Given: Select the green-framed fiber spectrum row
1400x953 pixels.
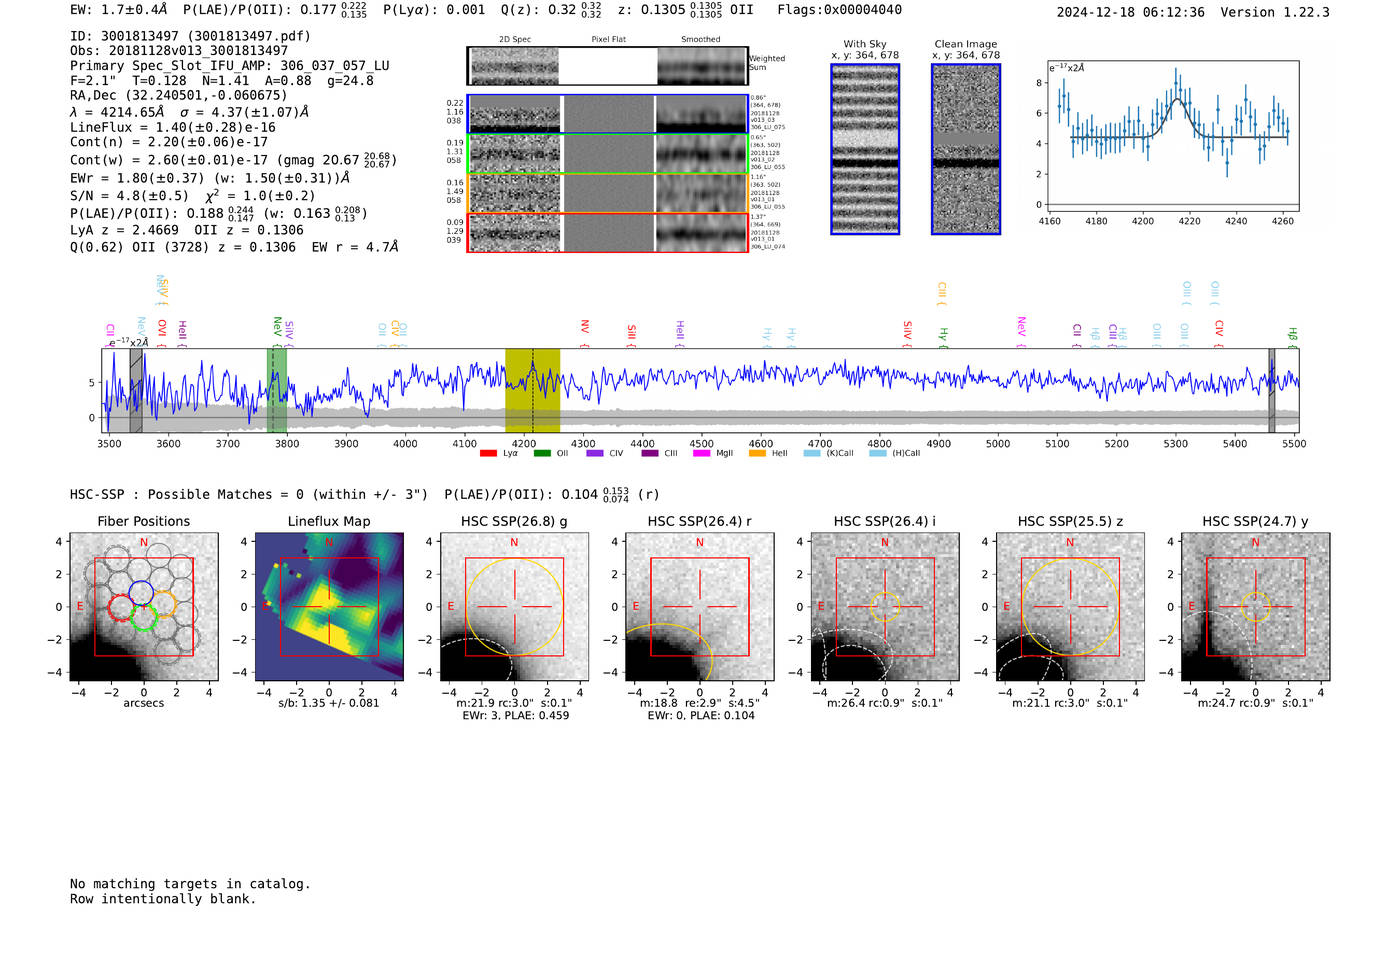Looking at the screenshot, I should [x=607, y=153].
